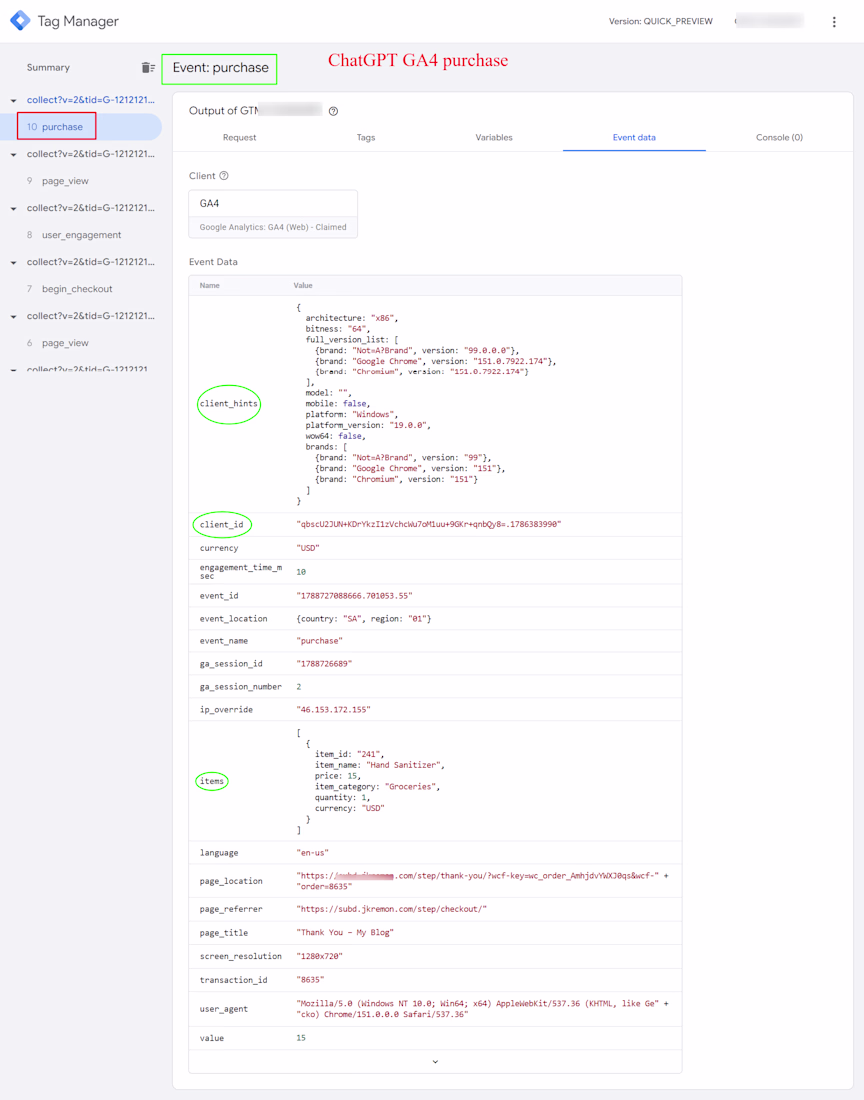
Task: Click the Tag Manager title text
Action: tap(78, 21)
